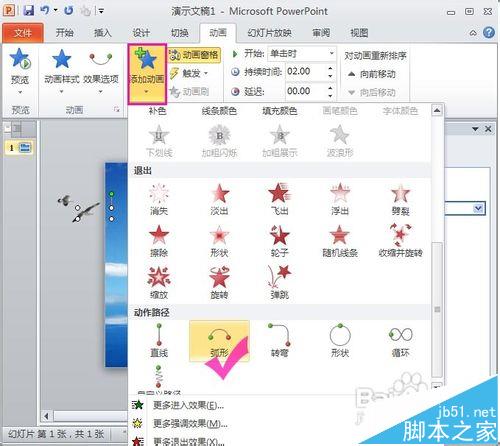Choose the 轮子 exit effect

[279, 241]
